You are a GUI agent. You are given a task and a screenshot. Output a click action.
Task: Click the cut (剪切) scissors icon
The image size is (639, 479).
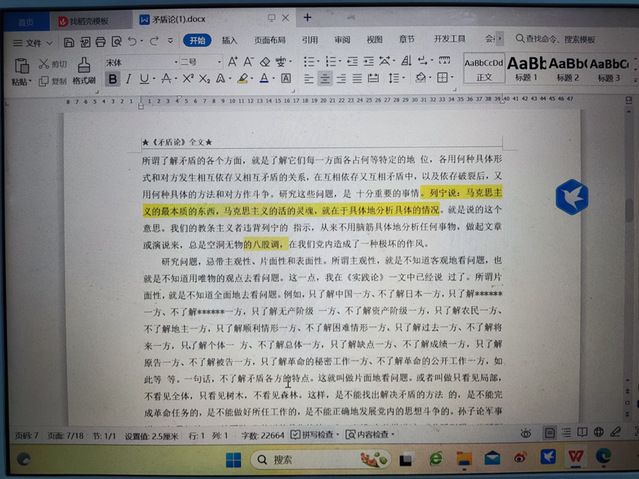click(x=45, y=63)
